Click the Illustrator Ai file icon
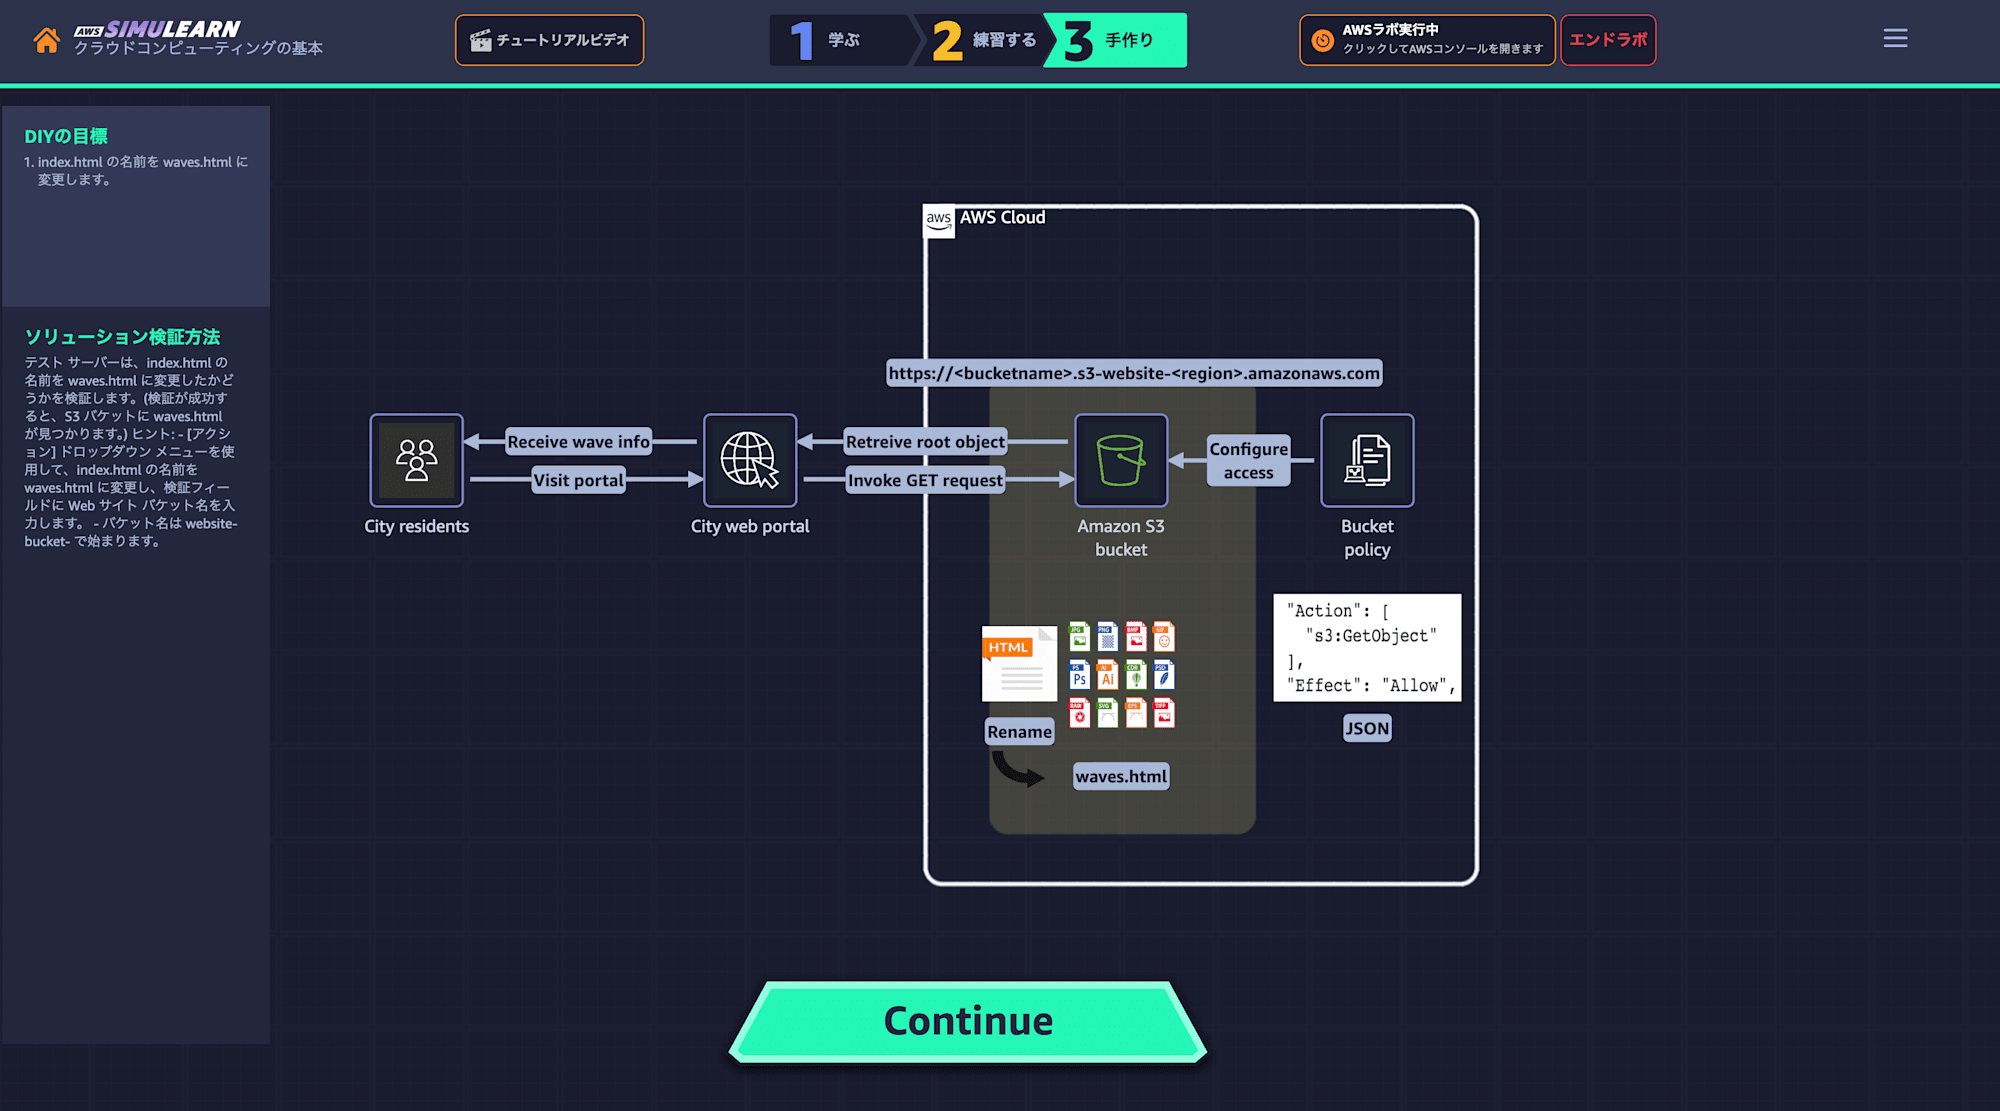This screenshot has height=1111, width=2000. tap(1107, 675)
